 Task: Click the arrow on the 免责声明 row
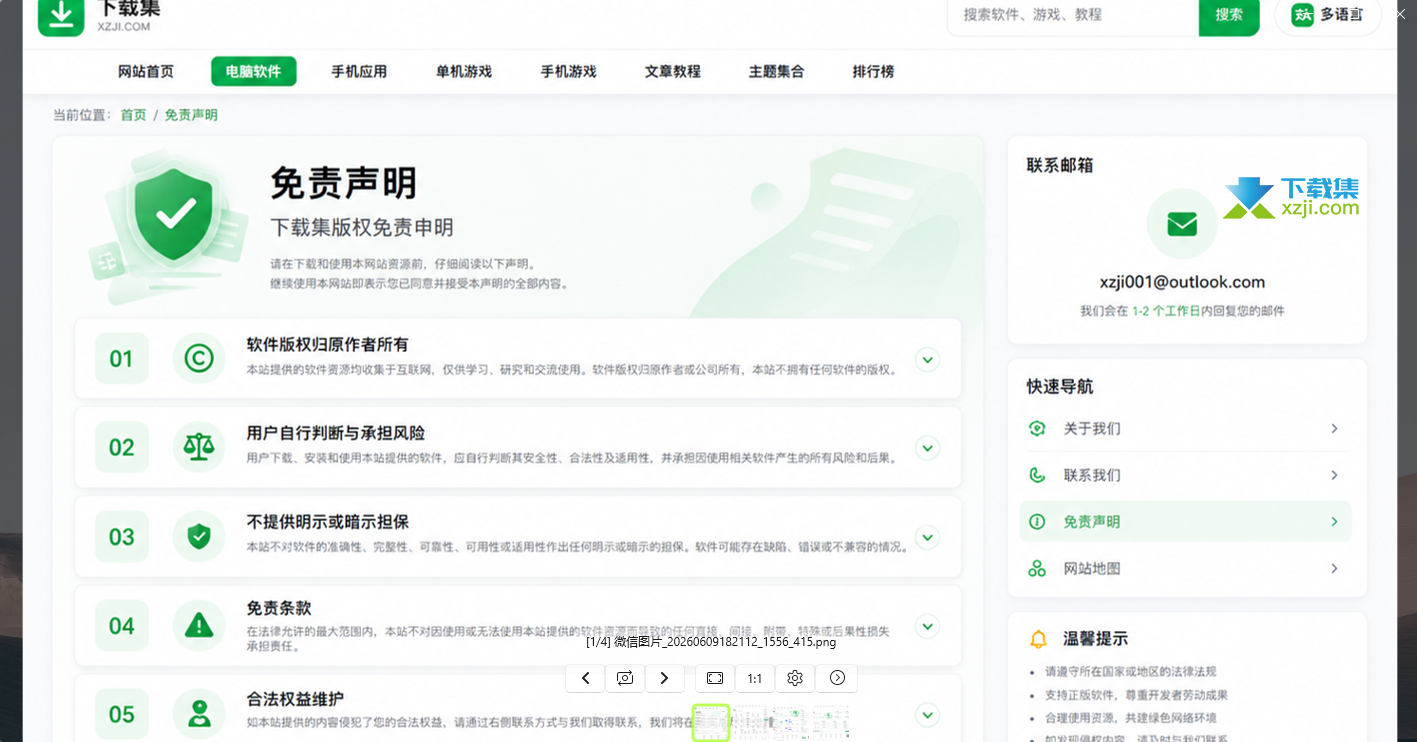point(1334,522)
